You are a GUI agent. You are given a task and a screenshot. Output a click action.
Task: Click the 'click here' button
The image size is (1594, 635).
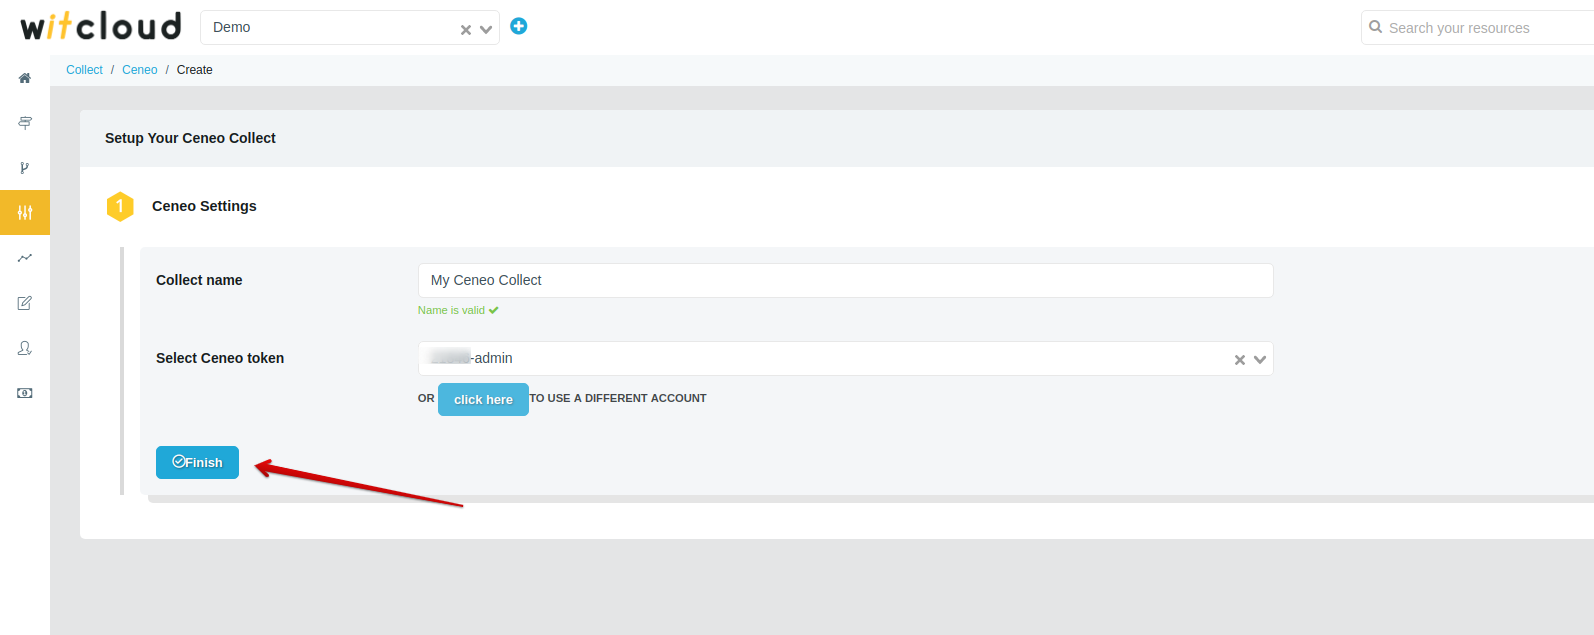pos(483,399)
